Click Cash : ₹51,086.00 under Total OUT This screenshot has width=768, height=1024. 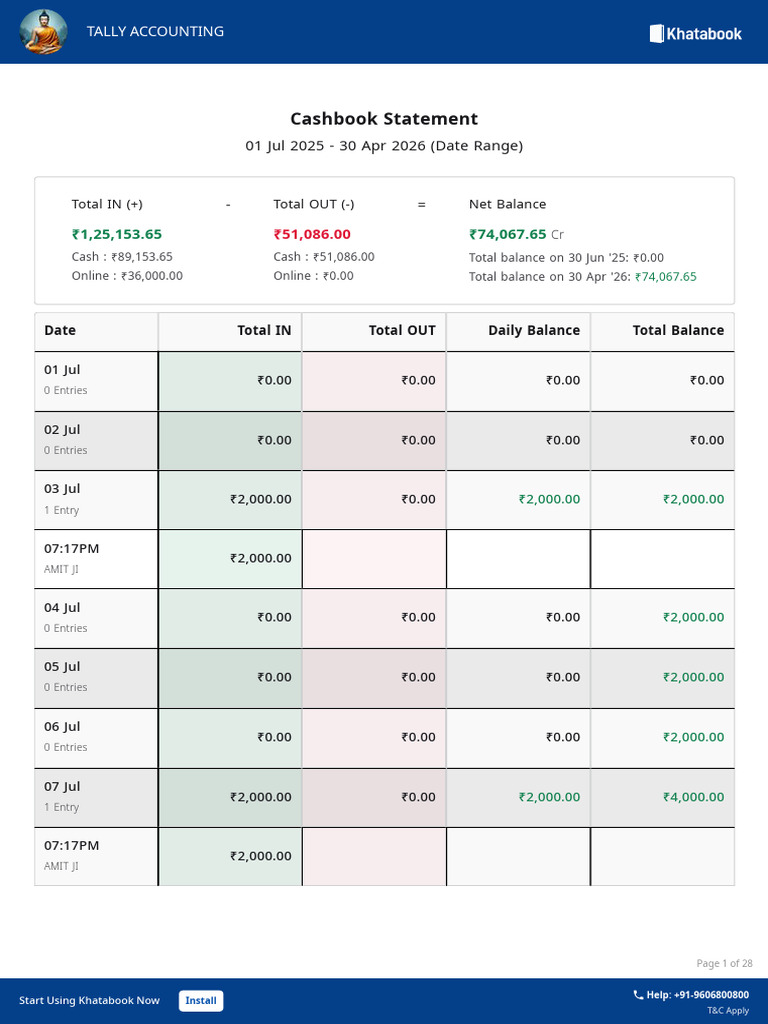pyautogui.click(x=324, y=257)
